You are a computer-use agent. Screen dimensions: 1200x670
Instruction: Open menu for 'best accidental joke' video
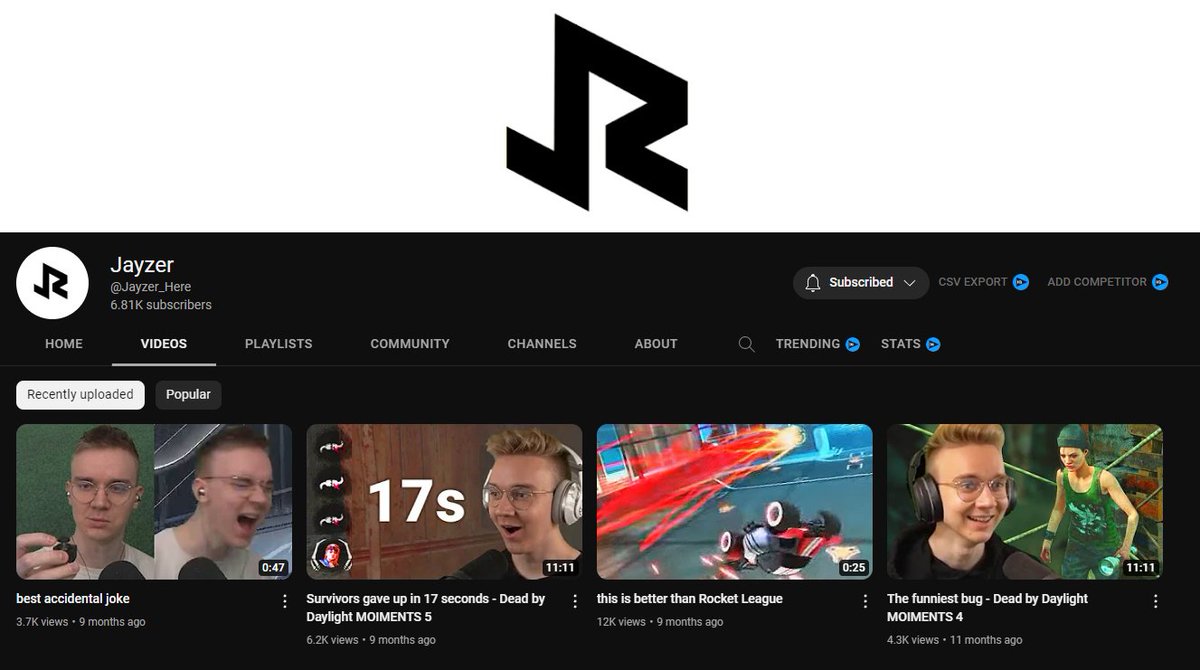(284, 601)
